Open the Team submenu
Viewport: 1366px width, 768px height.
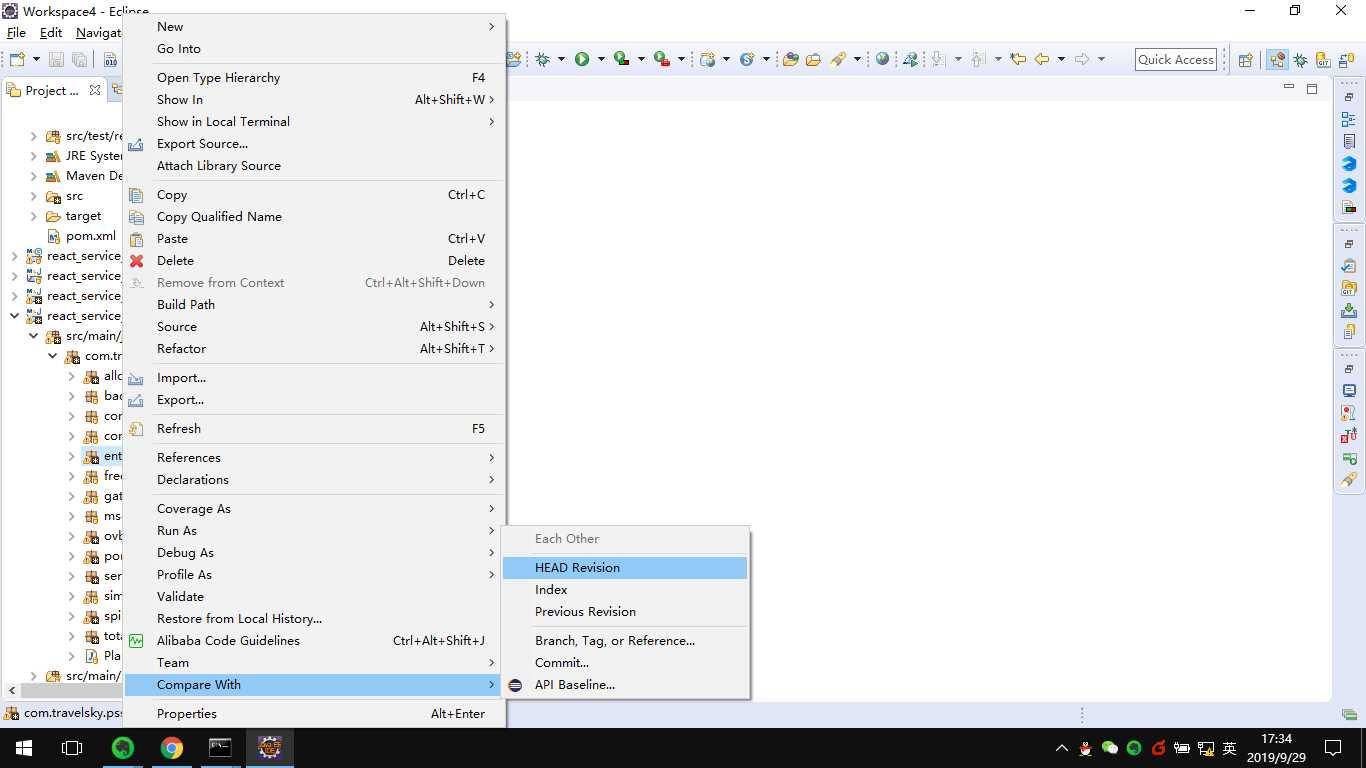[315, 663]
